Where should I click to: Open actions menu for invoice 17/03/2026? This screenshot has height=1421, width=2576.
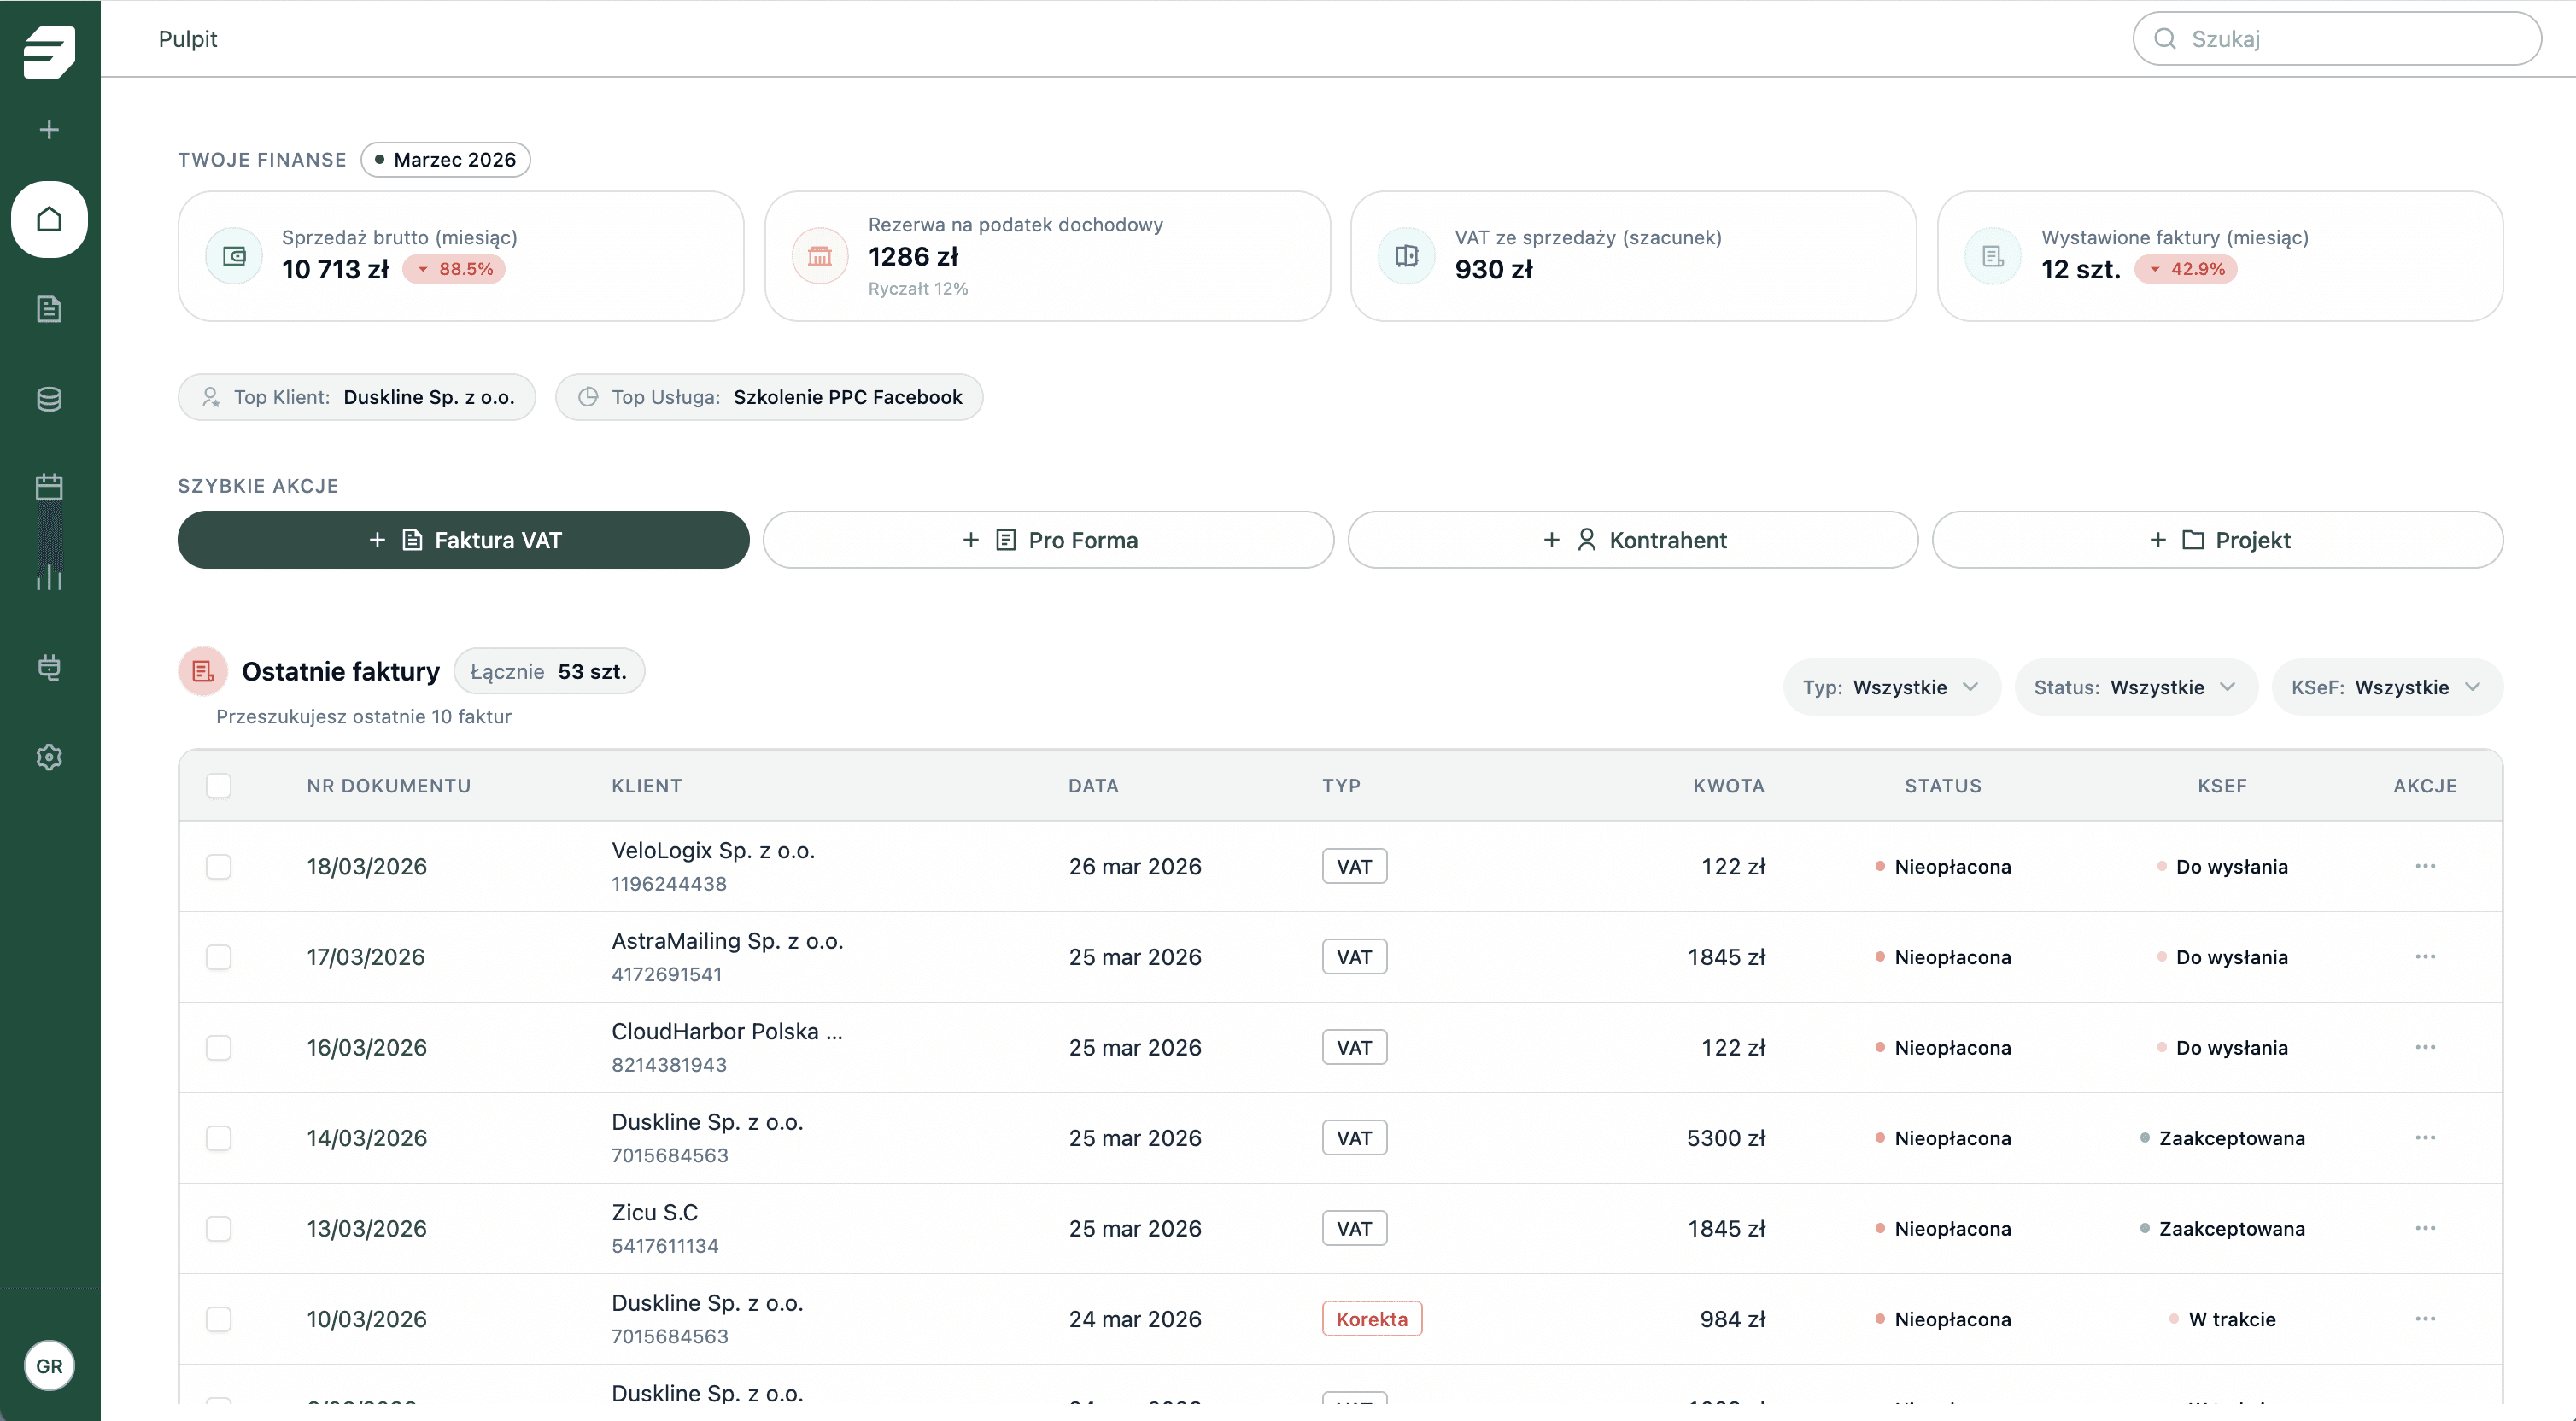click(2425, 957)
